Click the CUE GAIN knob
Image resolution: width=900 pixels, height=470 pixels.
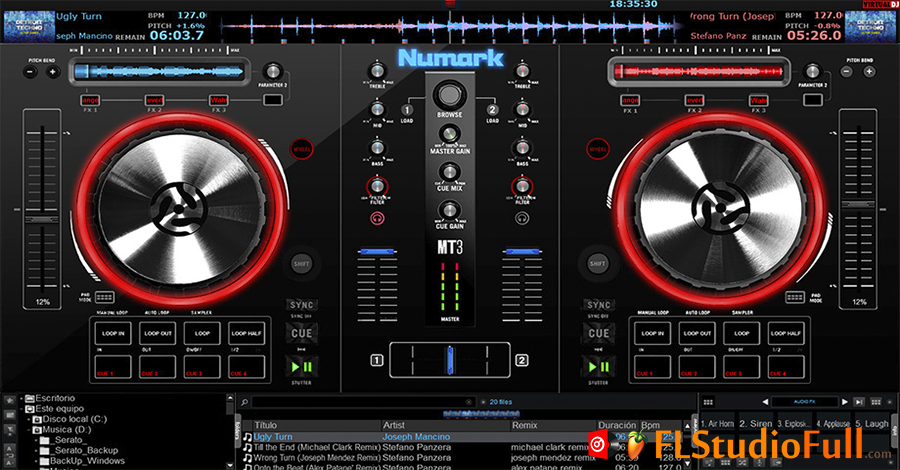(x=449, y=209)
